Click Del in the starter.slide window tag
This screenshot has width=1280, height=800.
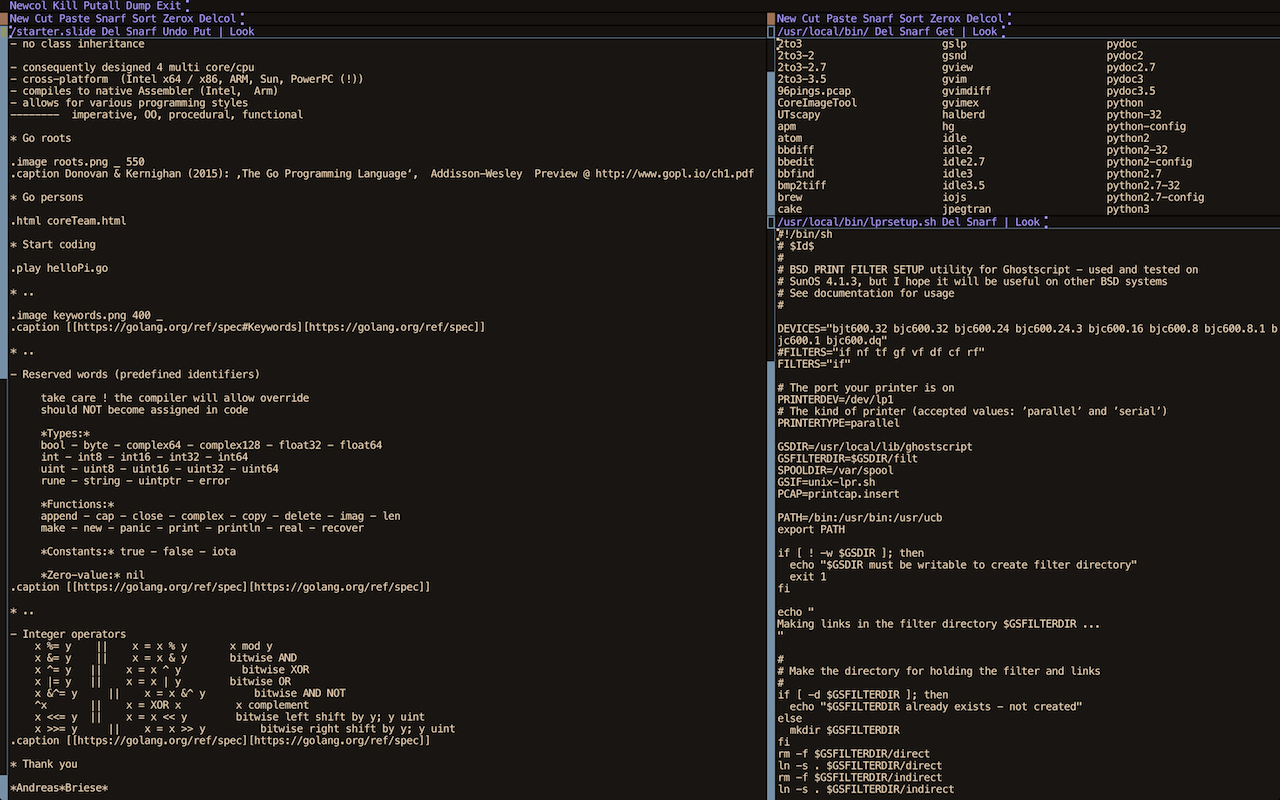110,31
